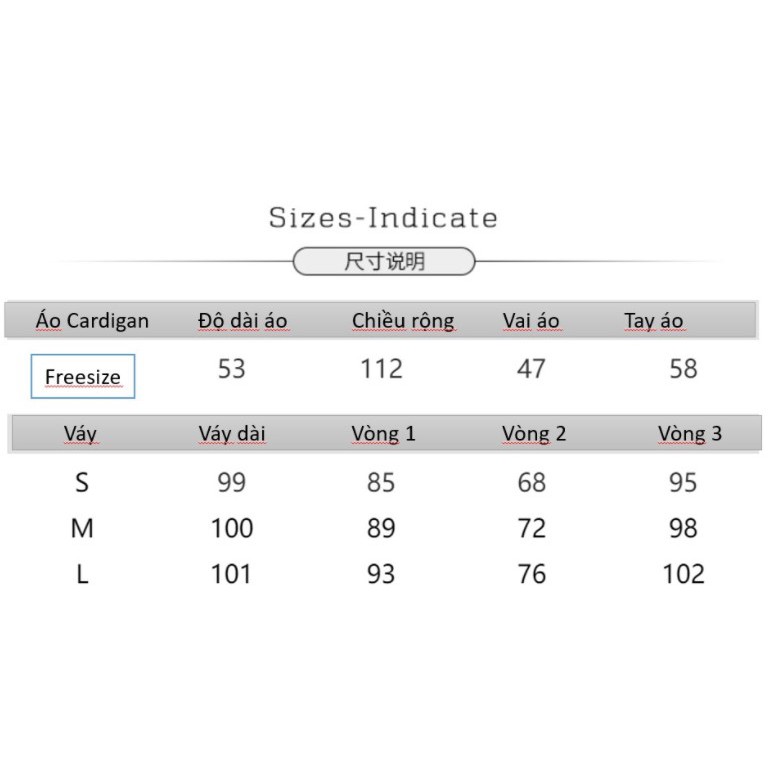Select the size L row label
The width and height of the screenshot is (783, 783).
[82, 574]
